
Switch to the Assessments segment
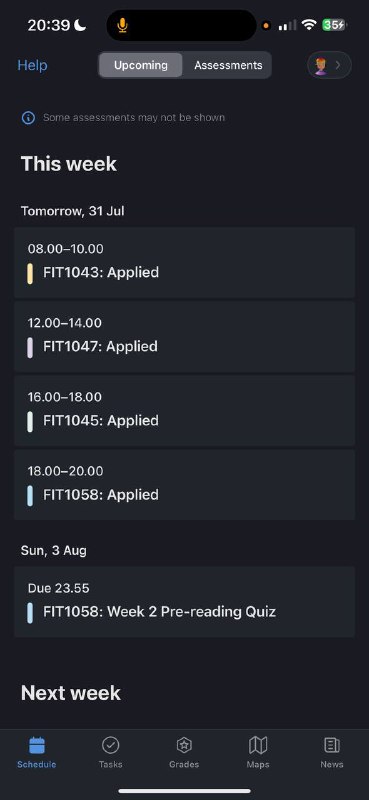coord(228,65)
